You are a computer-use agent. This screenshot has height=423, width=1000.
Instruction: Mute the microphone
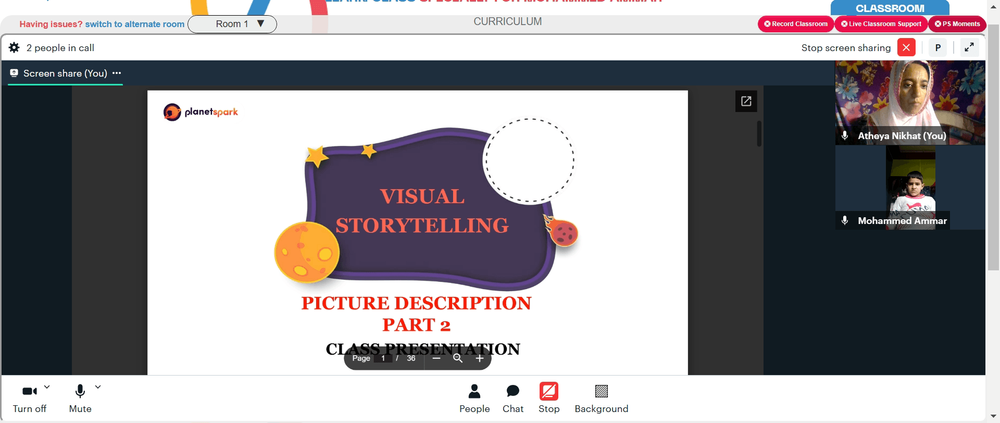pyautogui.click(x=80, y=399)
